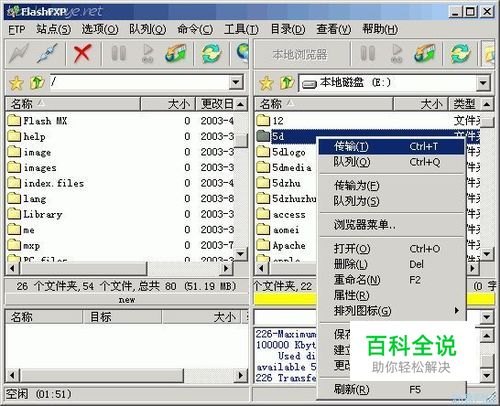
Task: Click the Disconnect plug icon in left toolbar
Action: (47, 53)
